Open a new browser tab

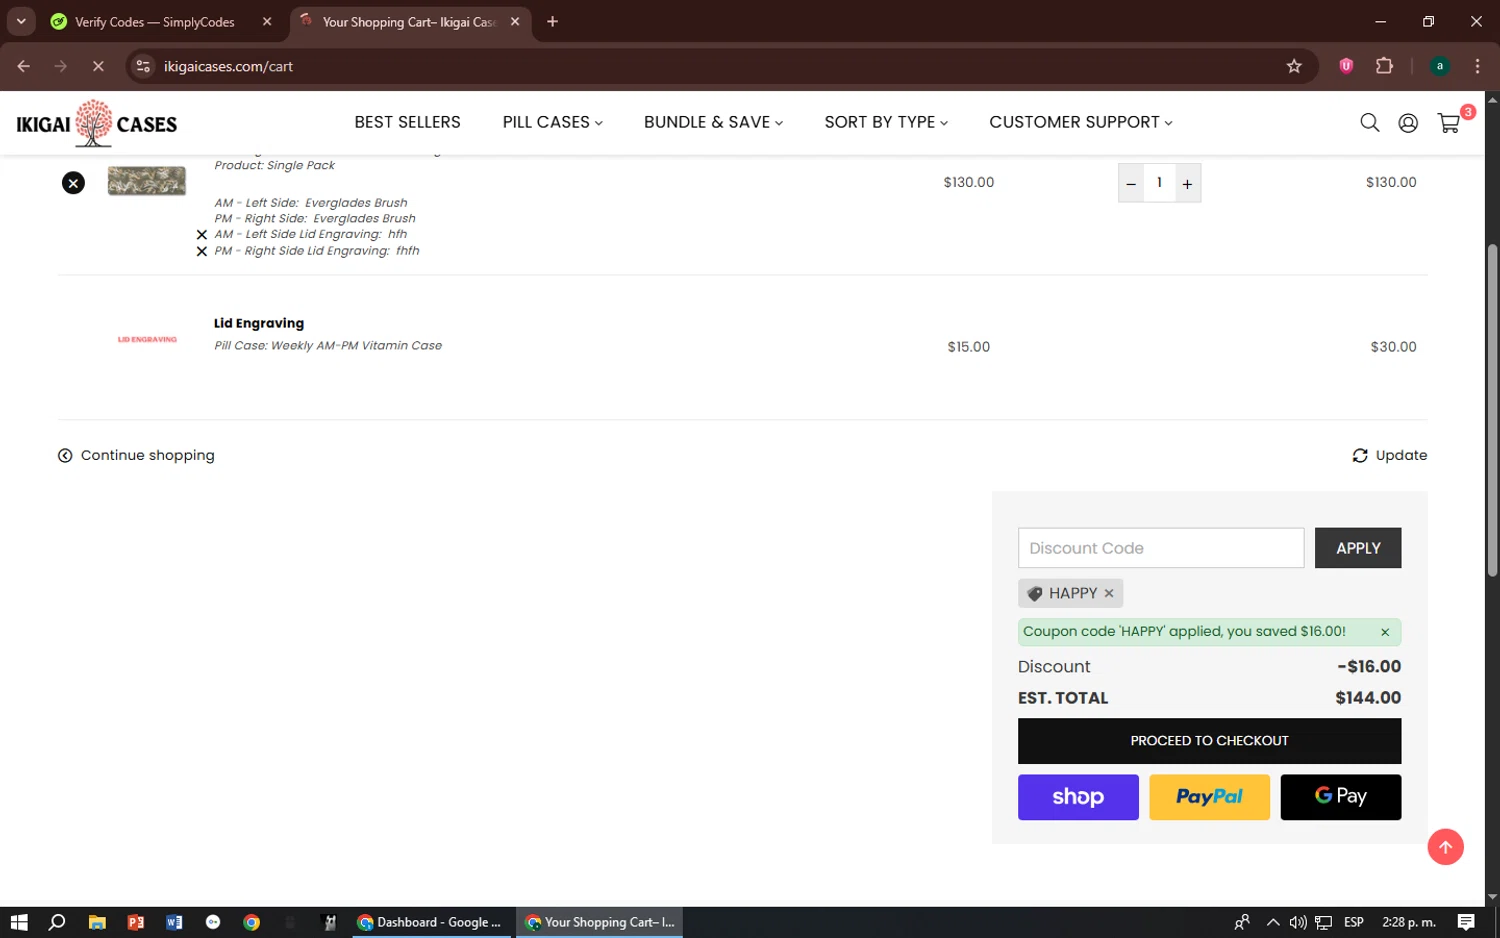tap(552, 22)
